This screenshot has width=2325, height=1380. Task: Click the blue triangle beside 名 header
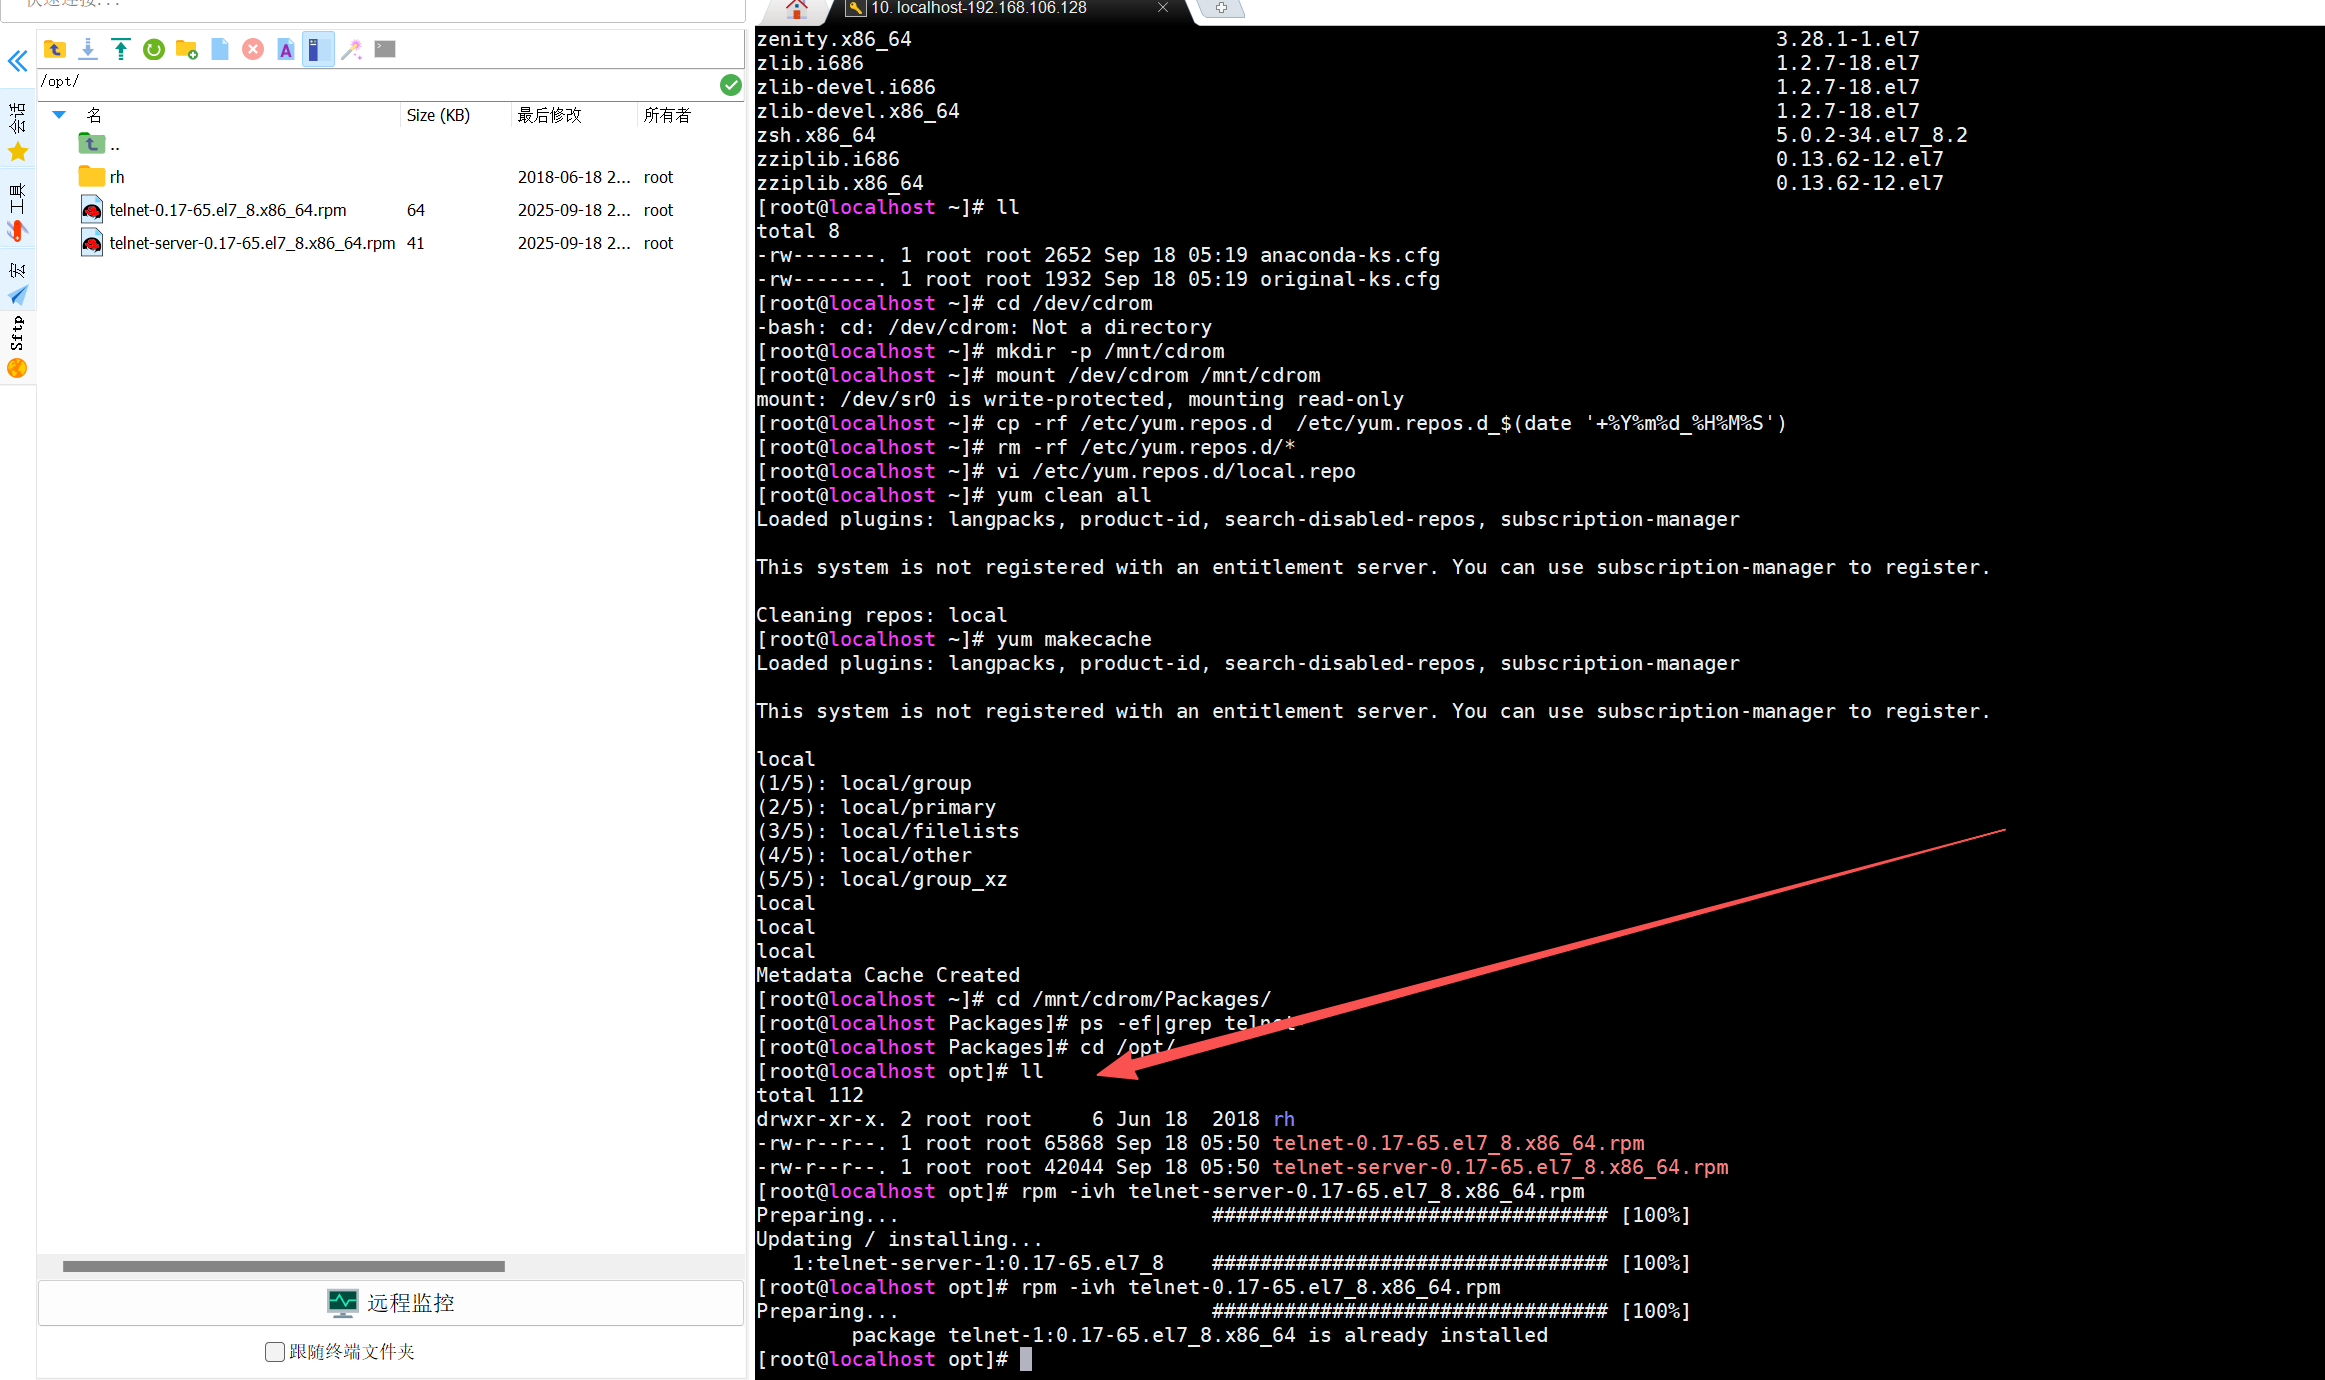(x=59, y=115)
